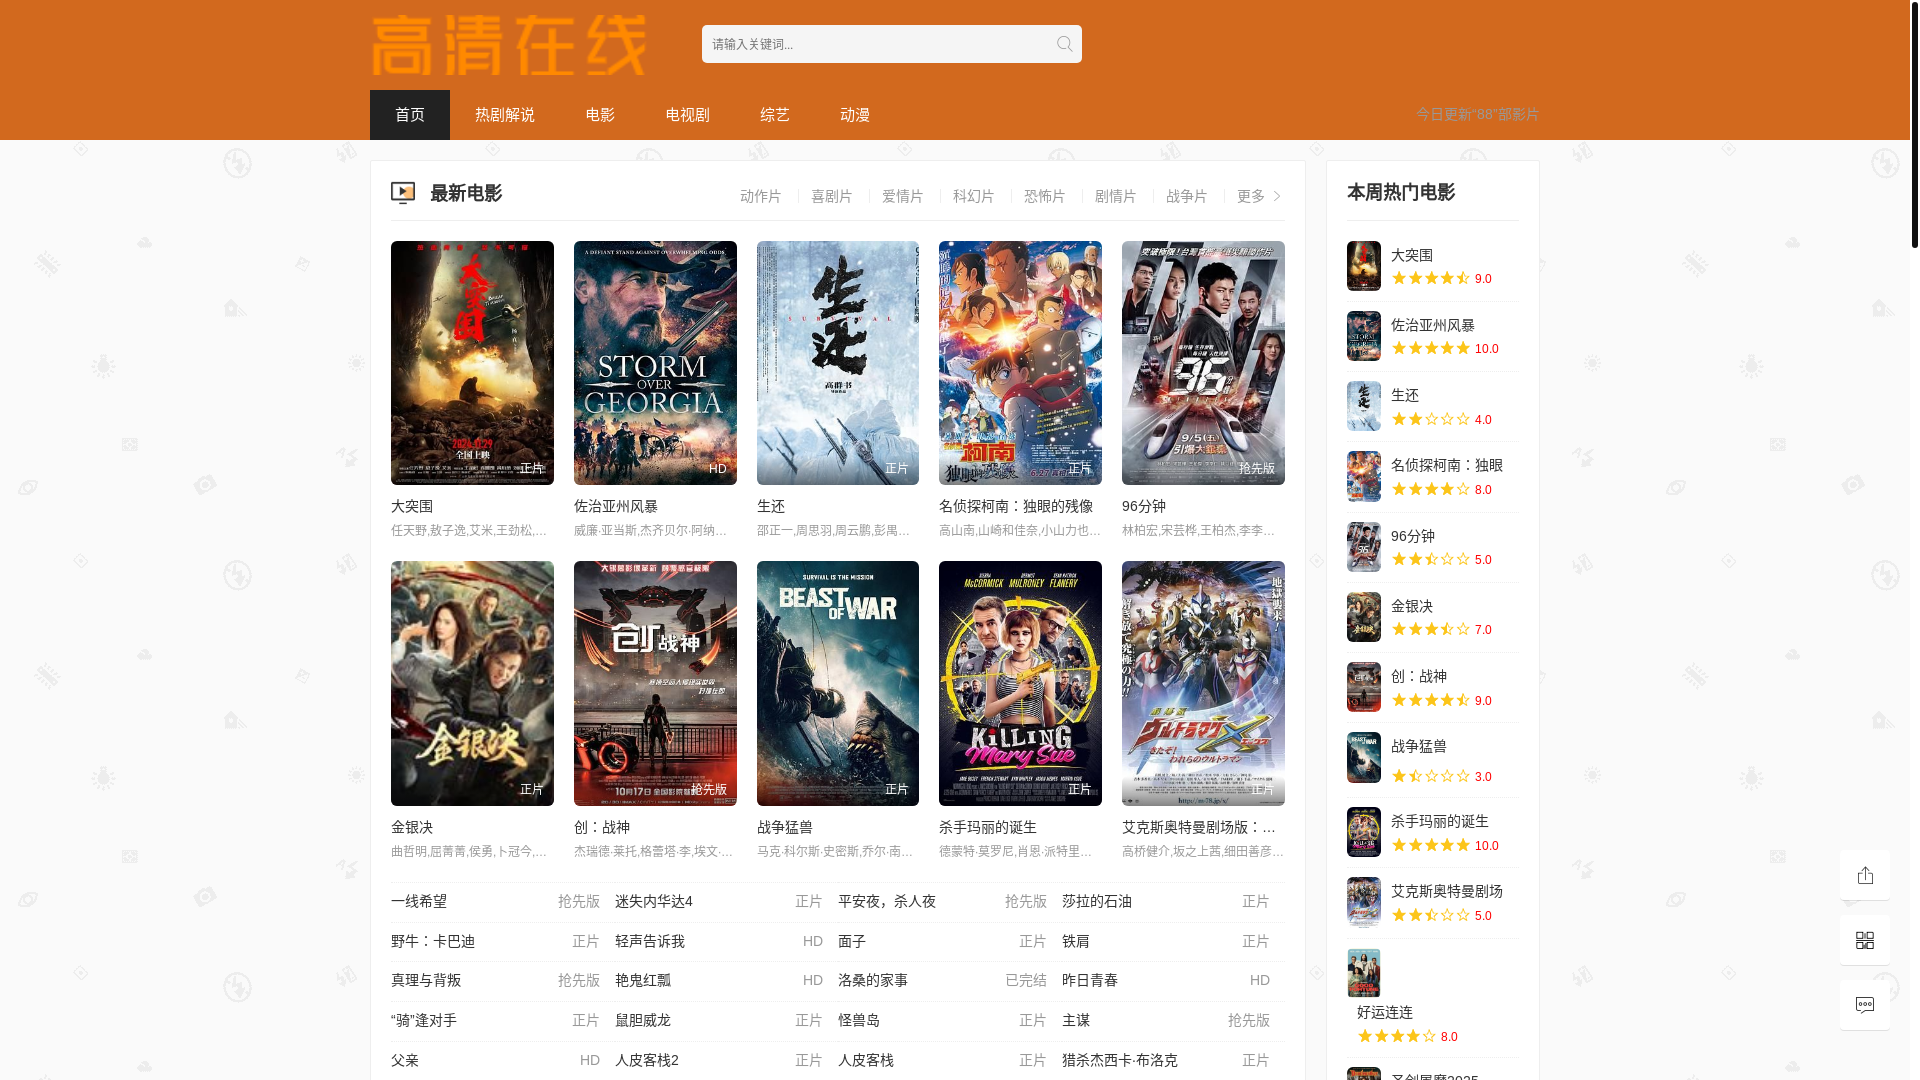Viewport: 1920px width, 1080px height.
Task: Filter by 战争片 category
Action: (1186, 196)
